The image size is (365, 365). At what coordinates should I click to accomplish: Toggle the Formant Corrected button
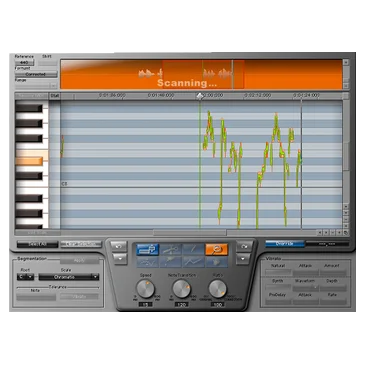36,74
